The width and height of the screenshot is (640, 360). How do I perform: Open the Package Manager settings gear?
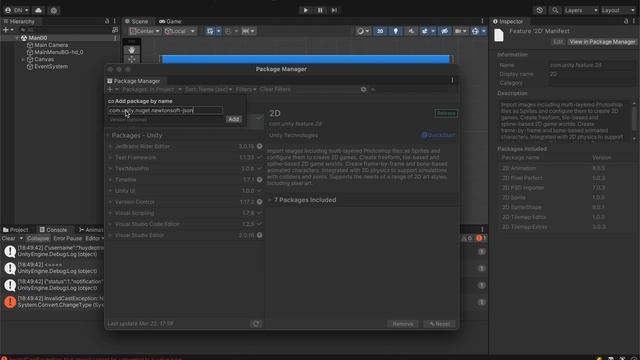click(363, 89)
